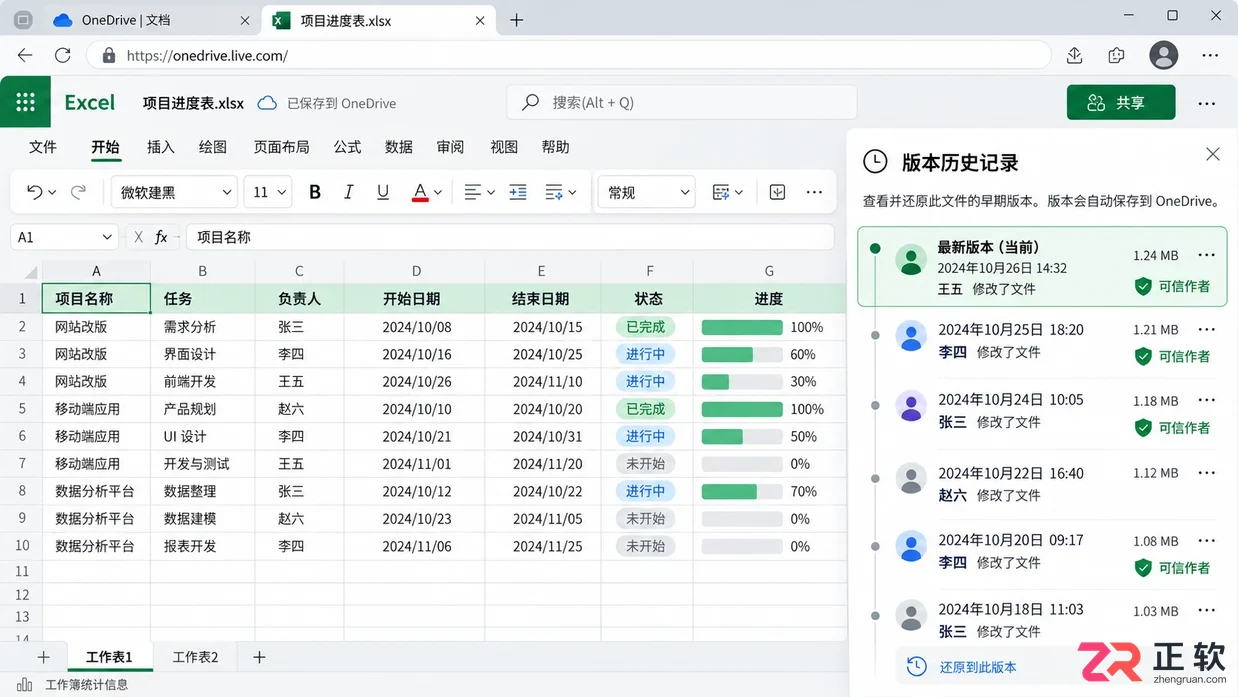The image size is (1238, 697).
Task: Click the cloud saved-to-OneDrive icon
Action: 267,103
